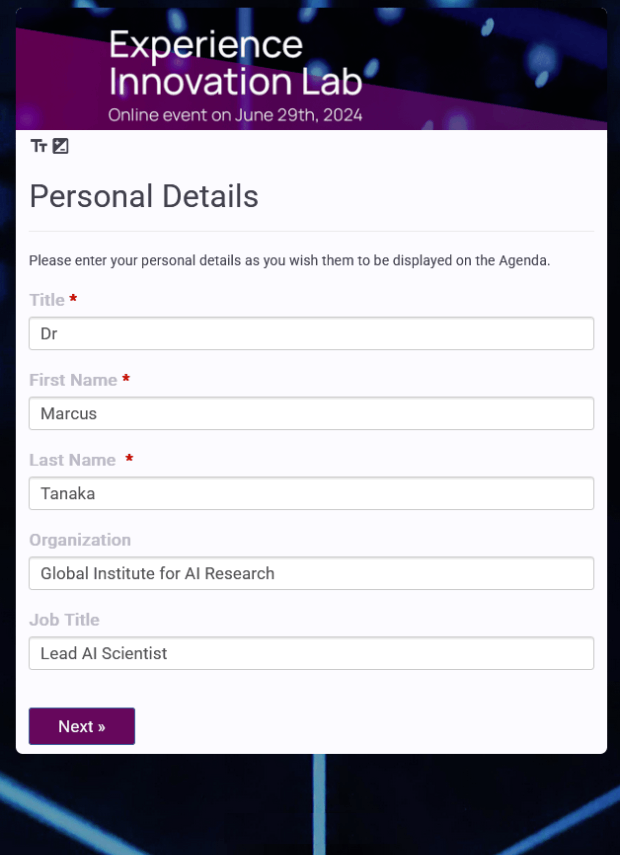
Task: Click the red asterisk next to First Name
Action: coord(126,378)
